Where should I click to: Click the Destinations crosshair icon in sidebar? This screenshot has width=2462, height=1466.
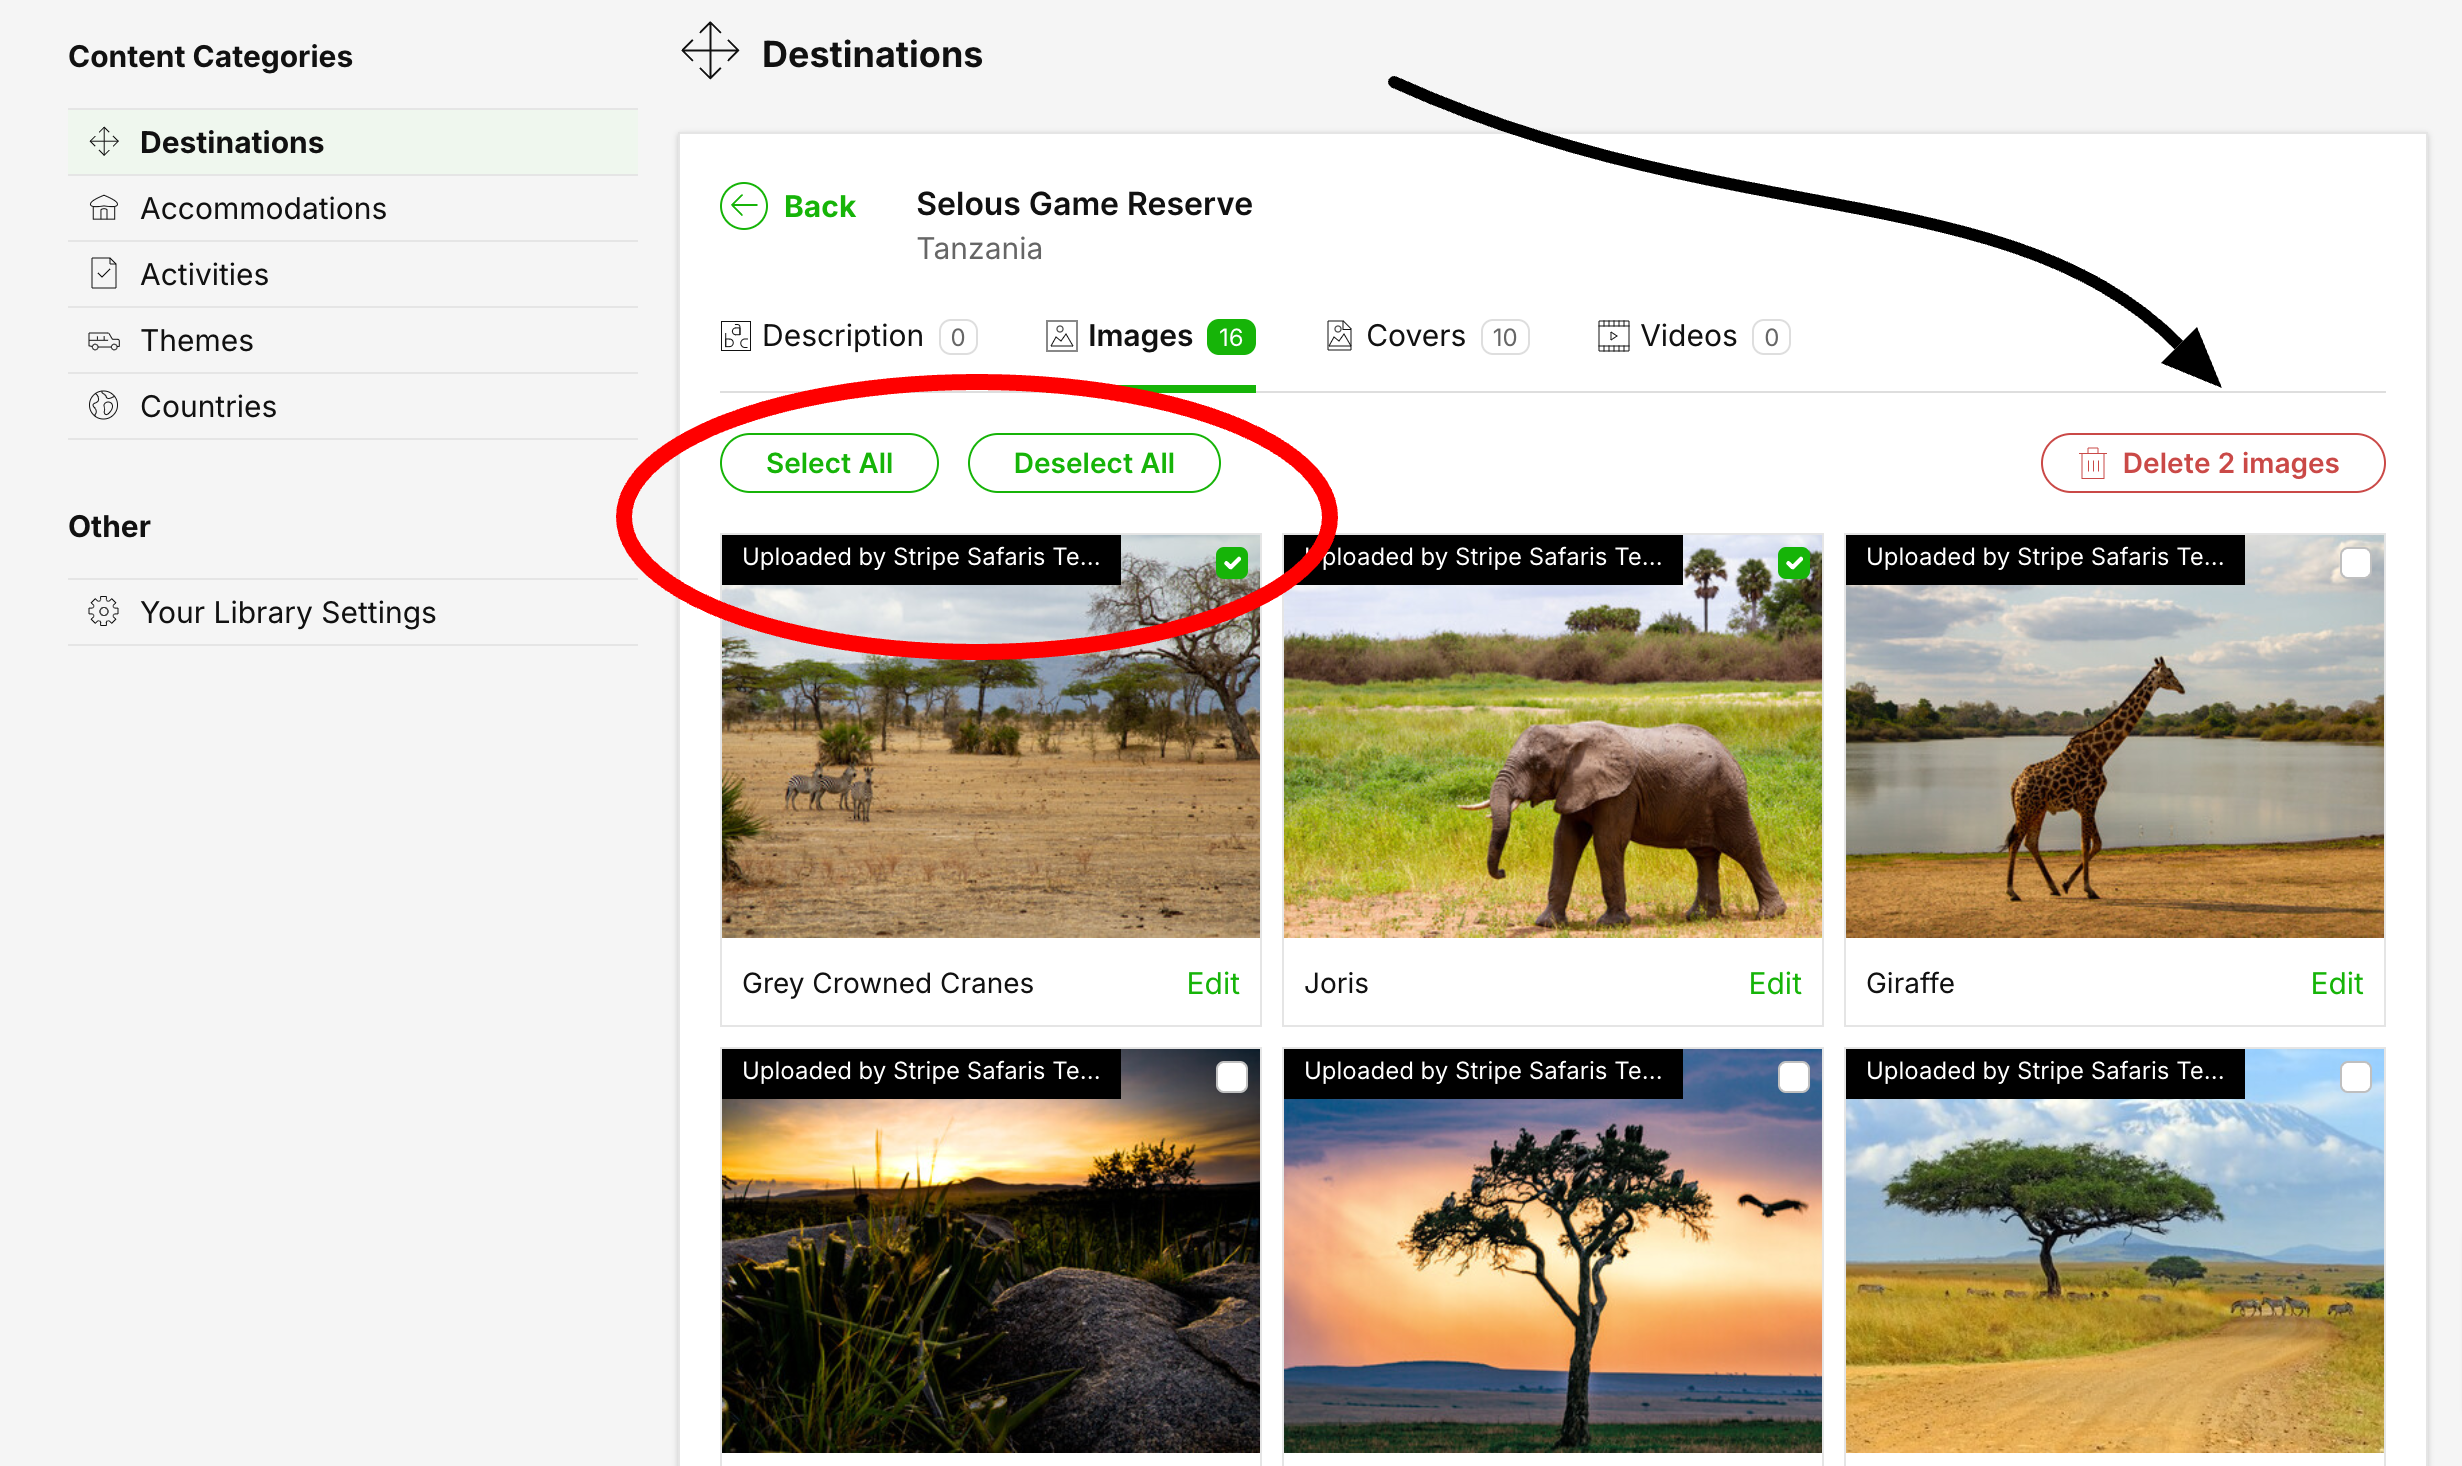coord(104,142)
